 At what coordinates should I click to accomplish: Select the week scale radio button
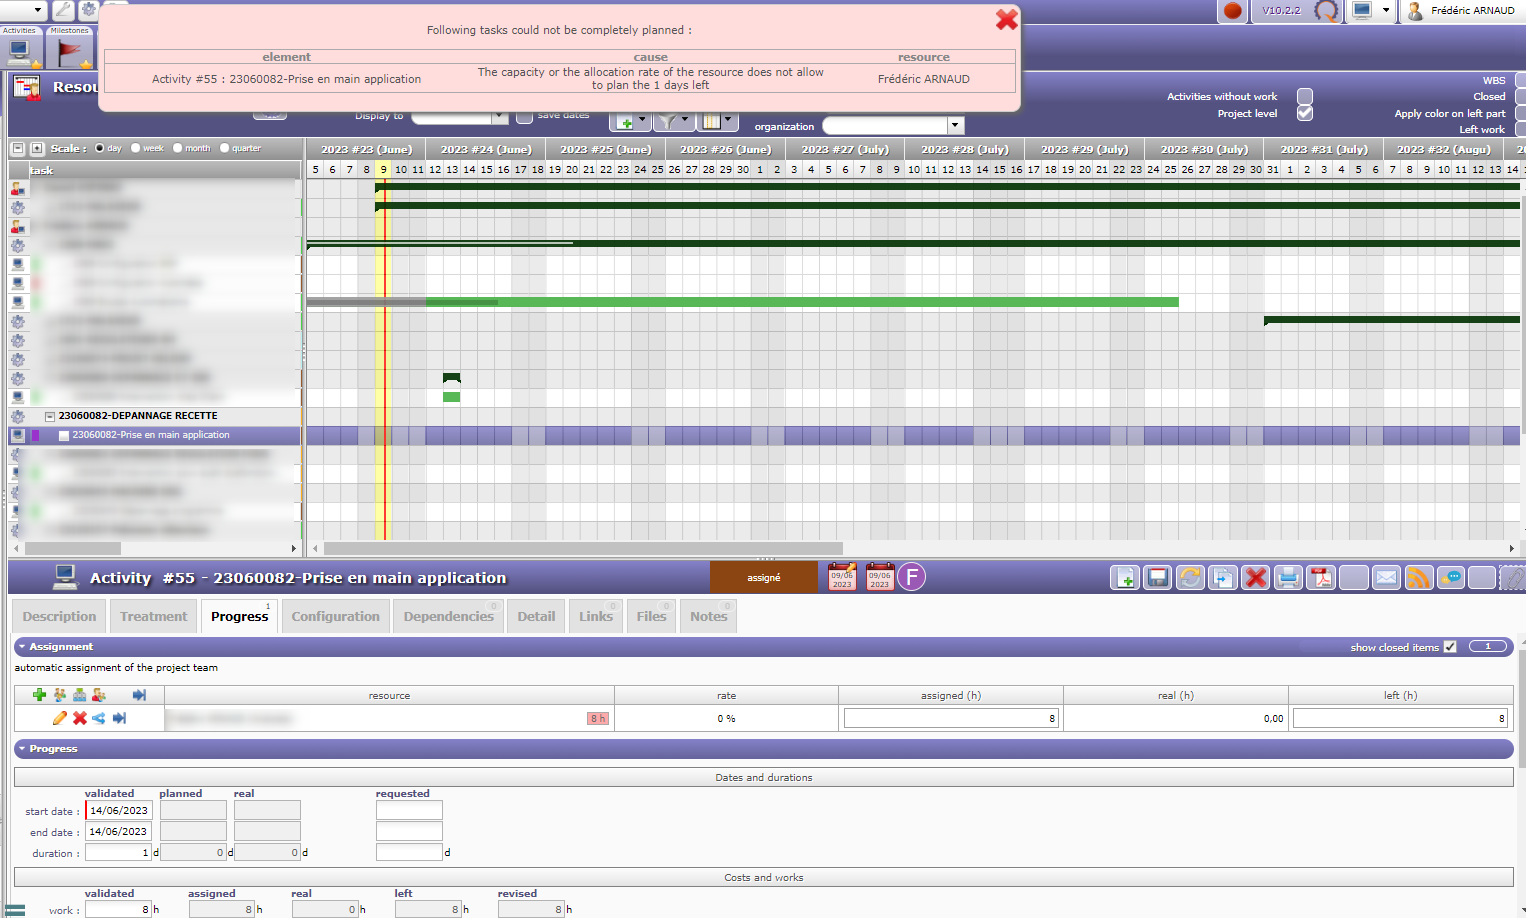pyautogui.click(x=136, y=148)
